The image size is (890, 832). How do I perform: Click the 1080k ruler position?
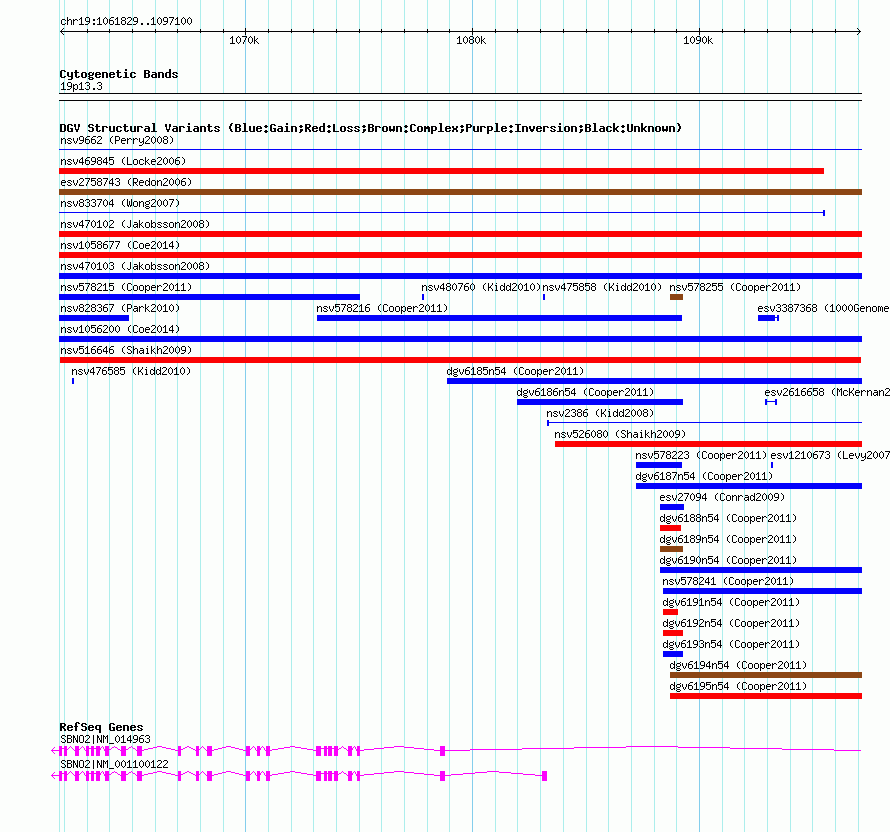pos(471,40)
